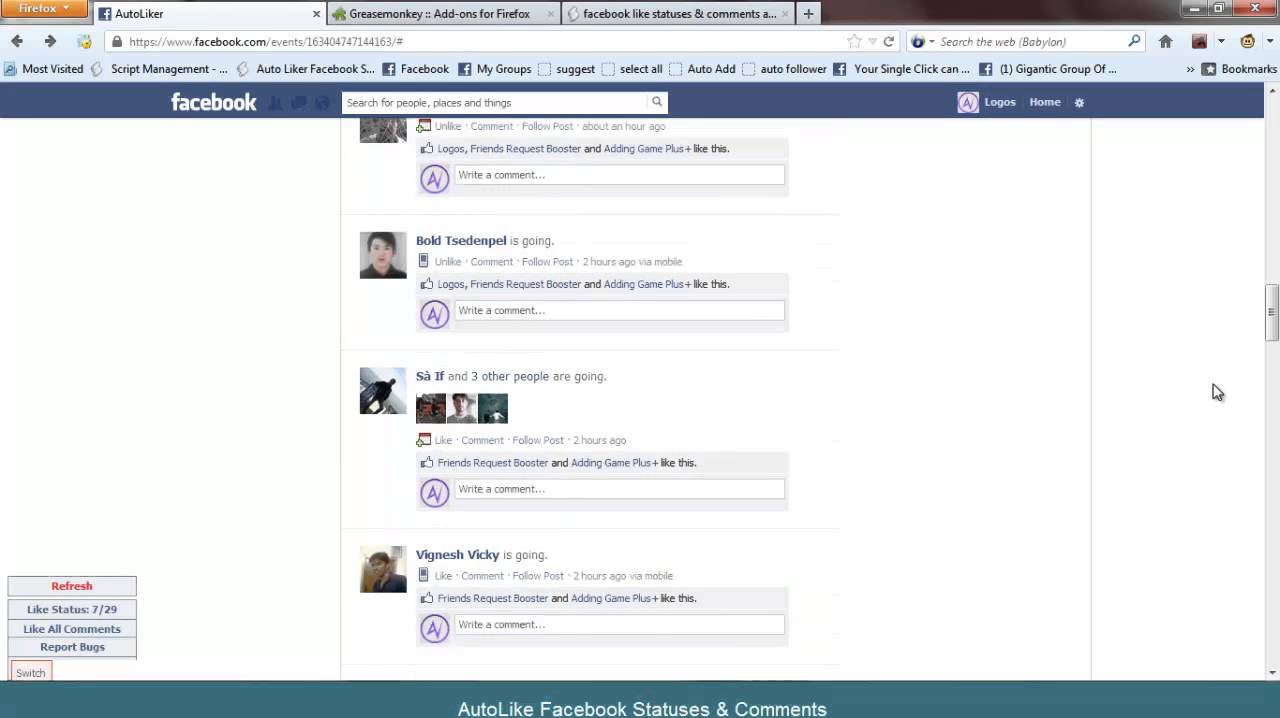
Task: Click the red Refresh button
Action: 72,586
